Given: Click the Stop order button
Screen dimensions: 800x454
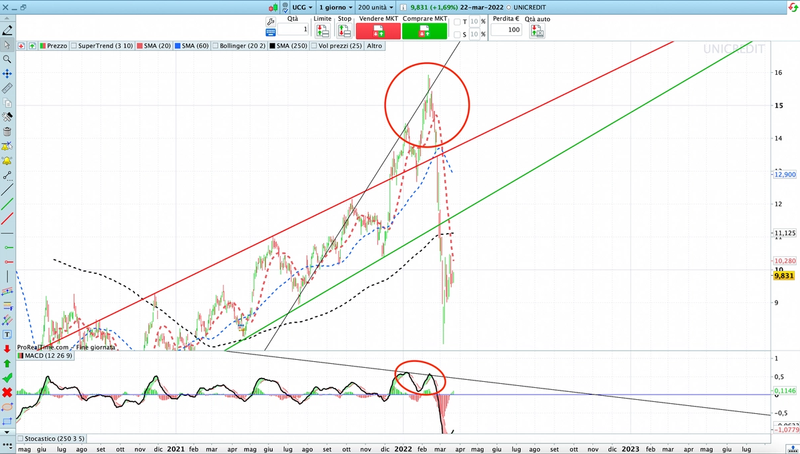Looking at the screenshot, I should pyautogui.click(x=344, y=31).
